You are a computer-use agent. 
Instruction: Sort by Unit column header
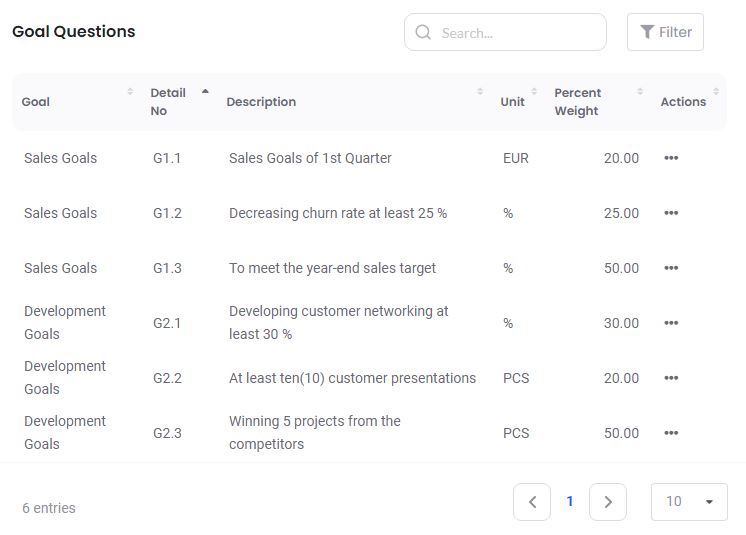(512, 102)
